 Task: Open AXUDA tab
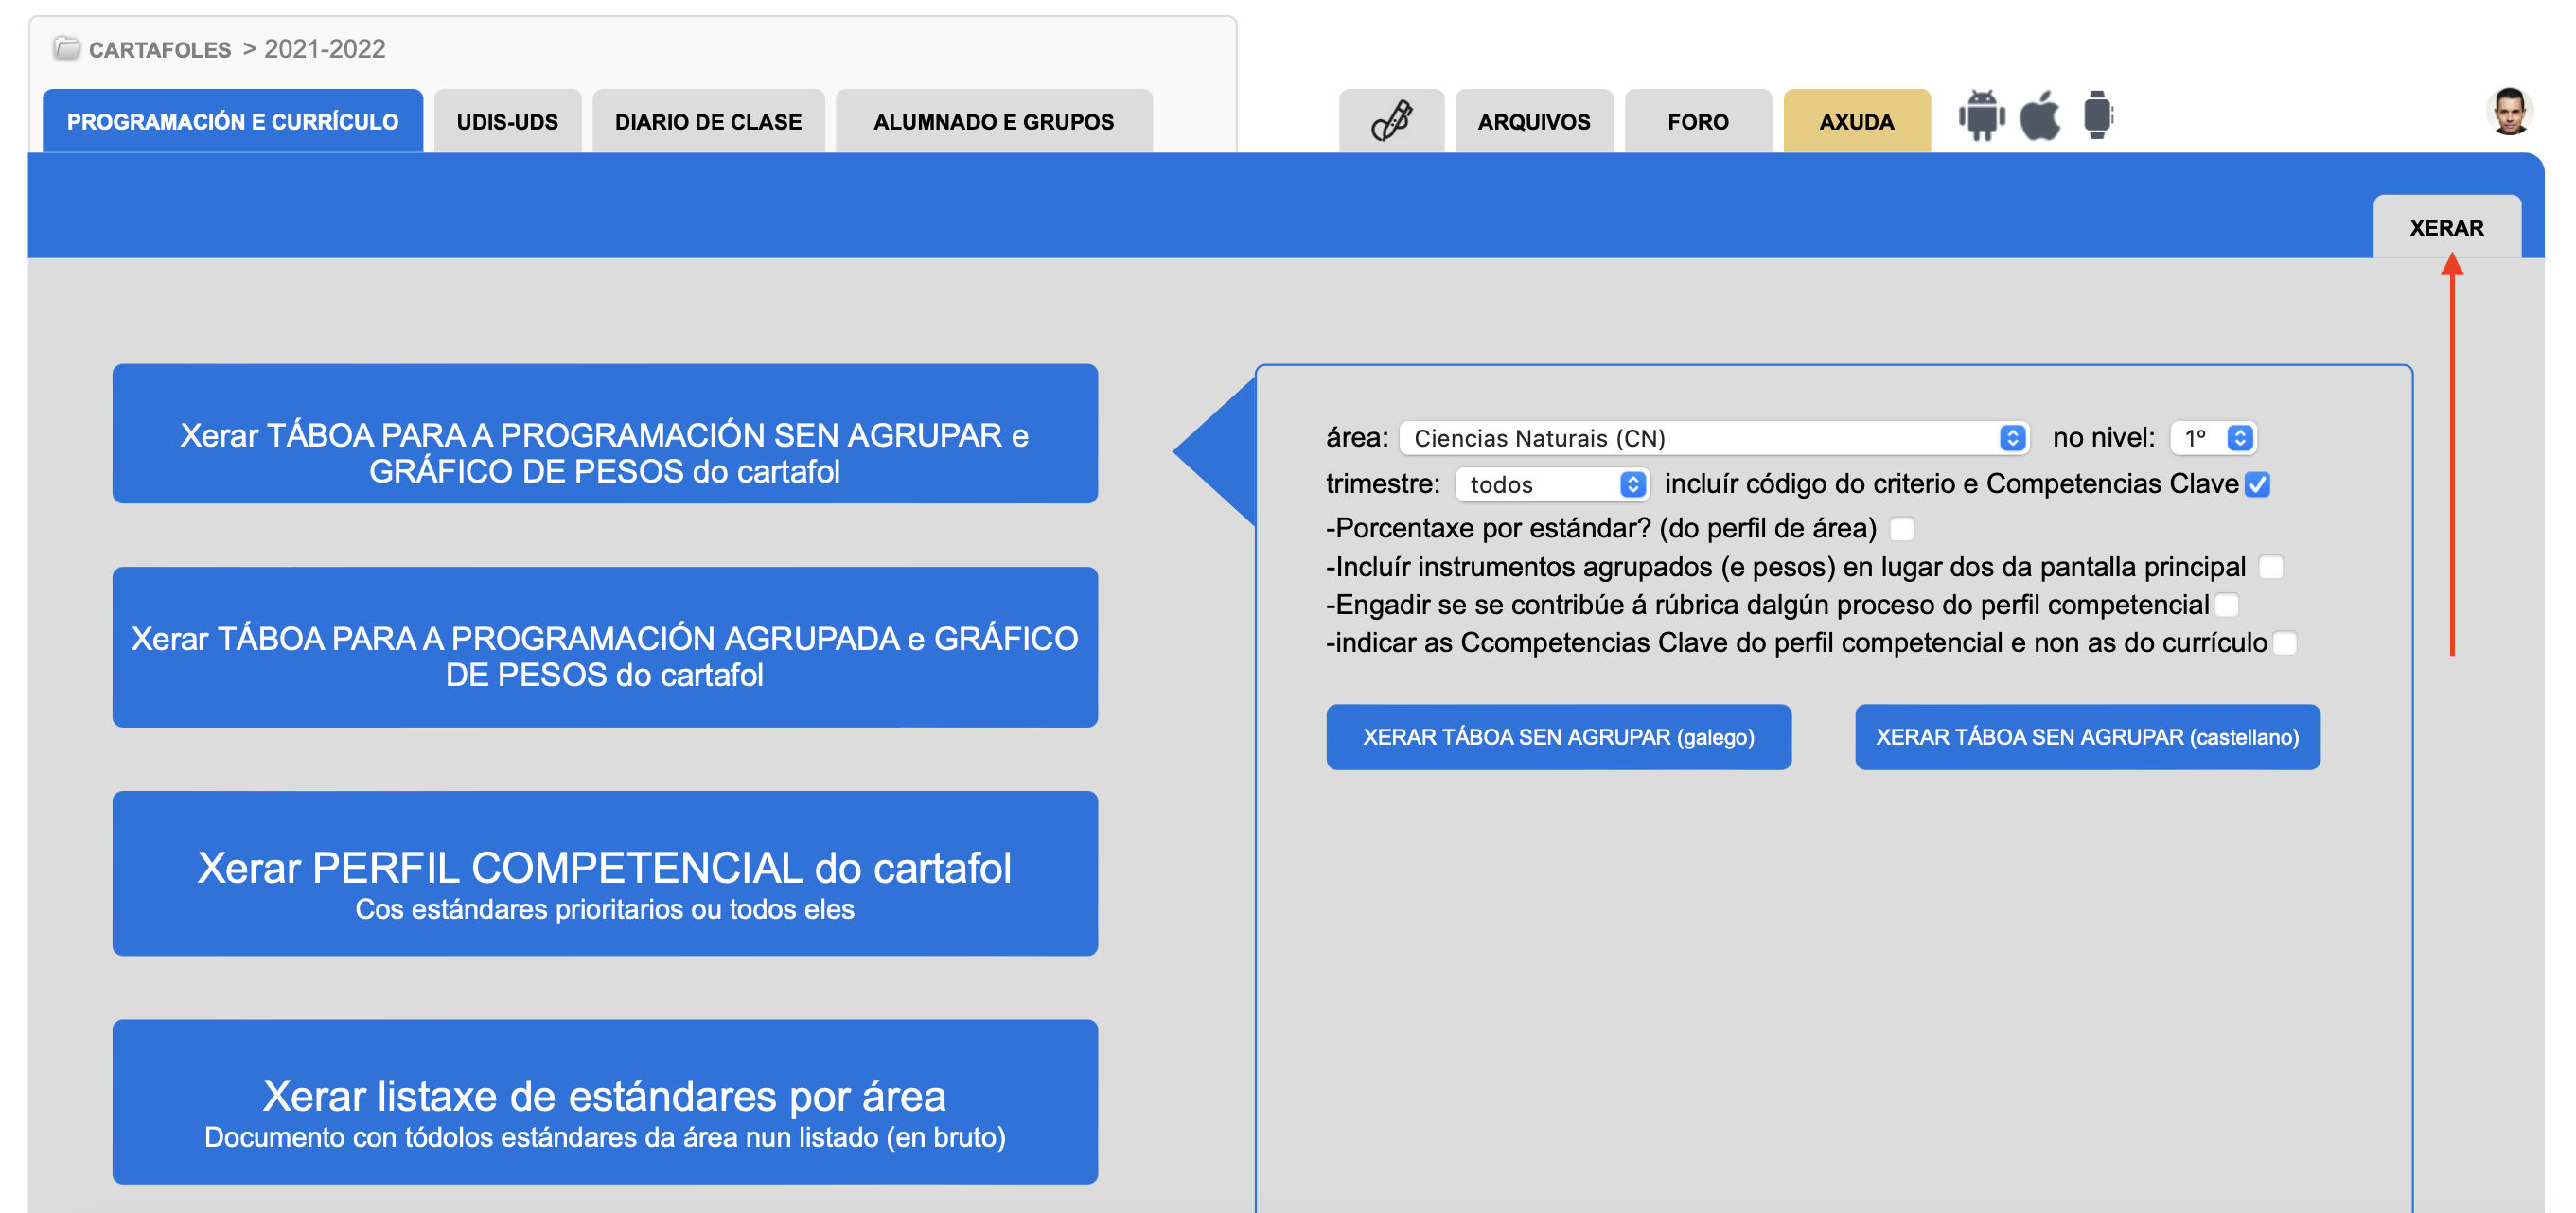click(x=1856, y=121)
